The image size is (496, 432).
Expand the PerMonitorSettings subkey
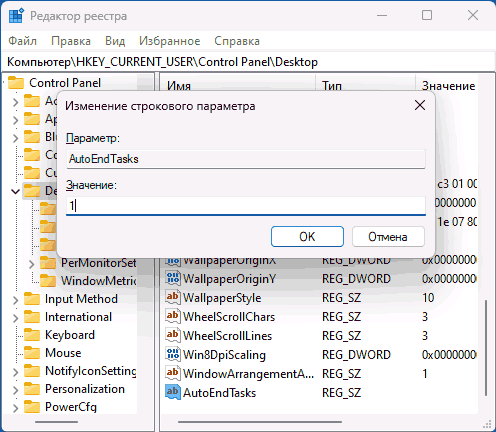[32, 264]
